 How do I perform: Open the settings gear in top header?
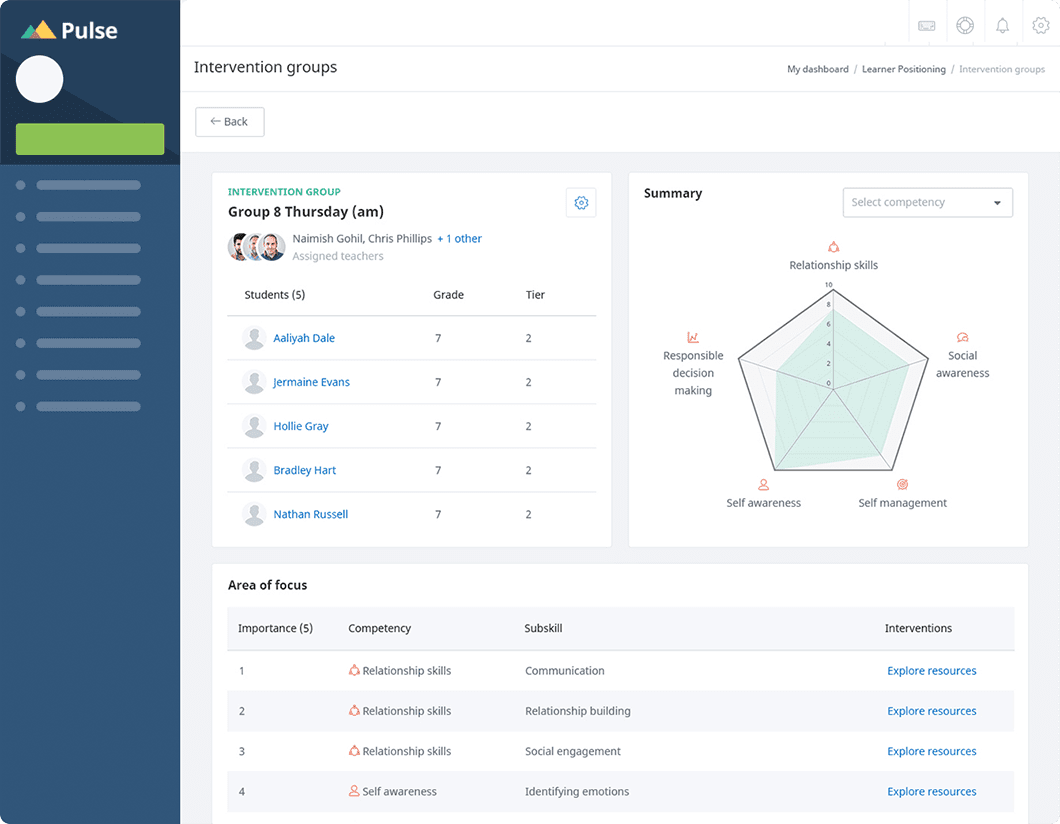(x=1041, y=26)
